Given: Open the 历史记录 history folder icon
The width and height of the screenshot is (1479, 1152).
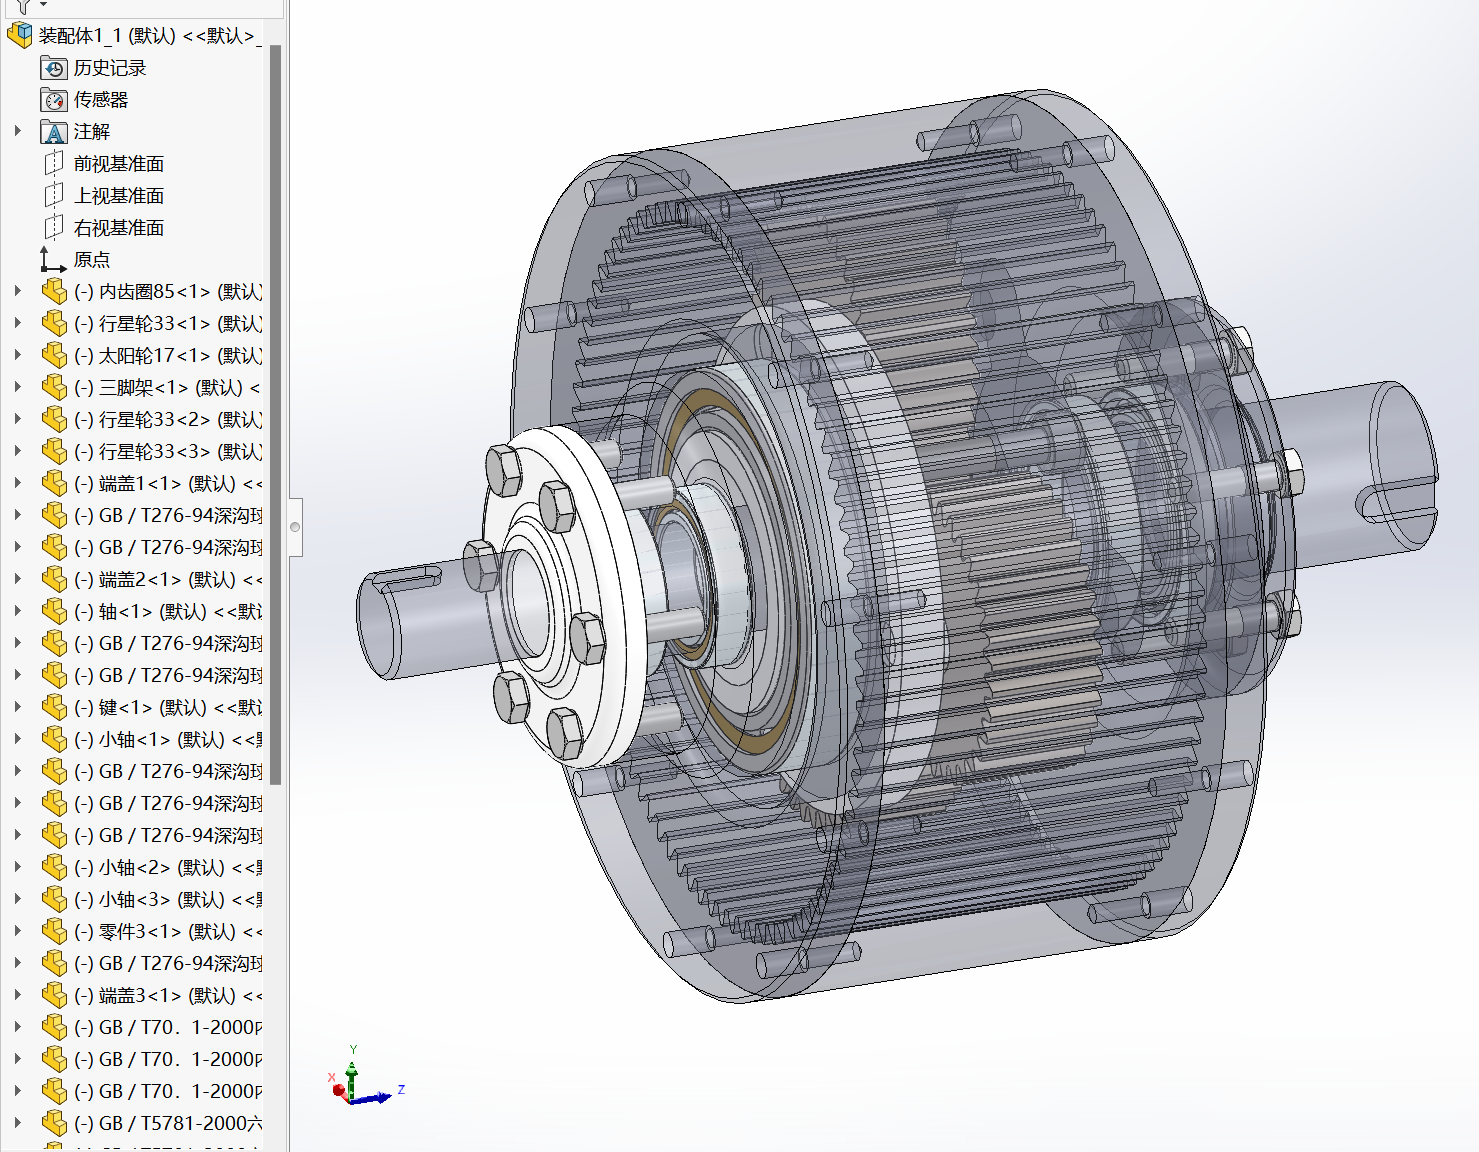Looking at the screenshot, I should click(x=54, y=68).
